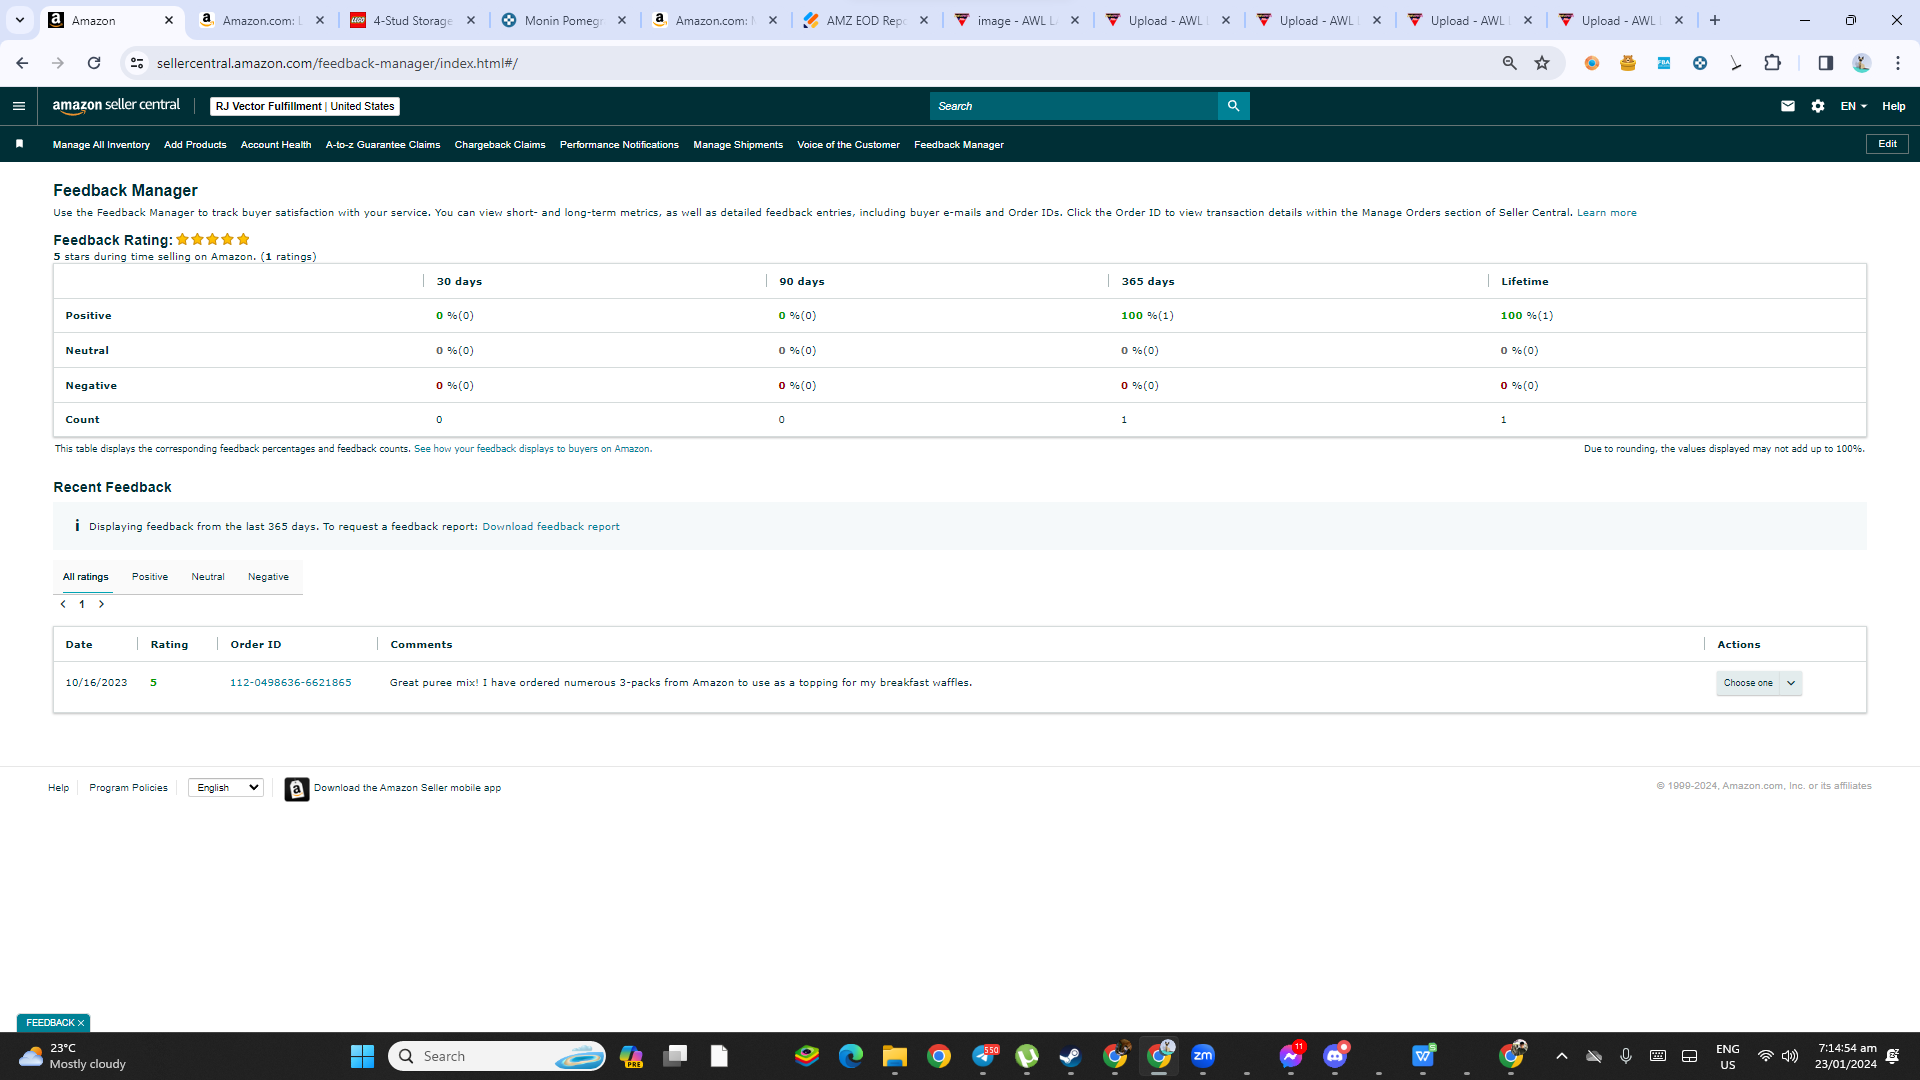Click the Help link in top bar
The width and height of the screenshot is (1920, 1080).
[x=1894, y=106]
